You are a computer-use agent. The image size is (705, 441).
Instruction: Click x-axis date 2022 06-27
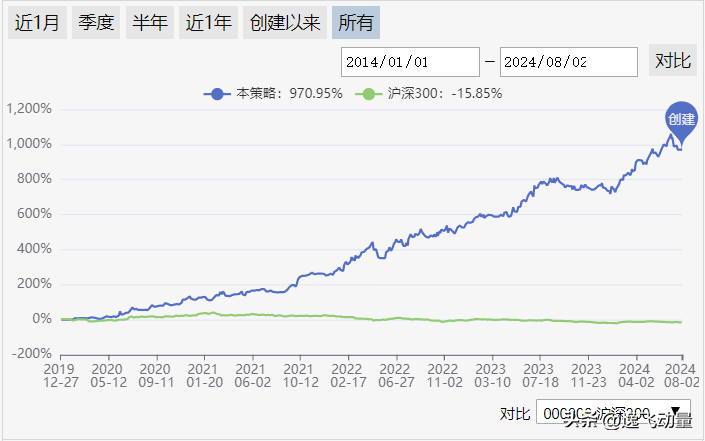(x=397, y=376)
